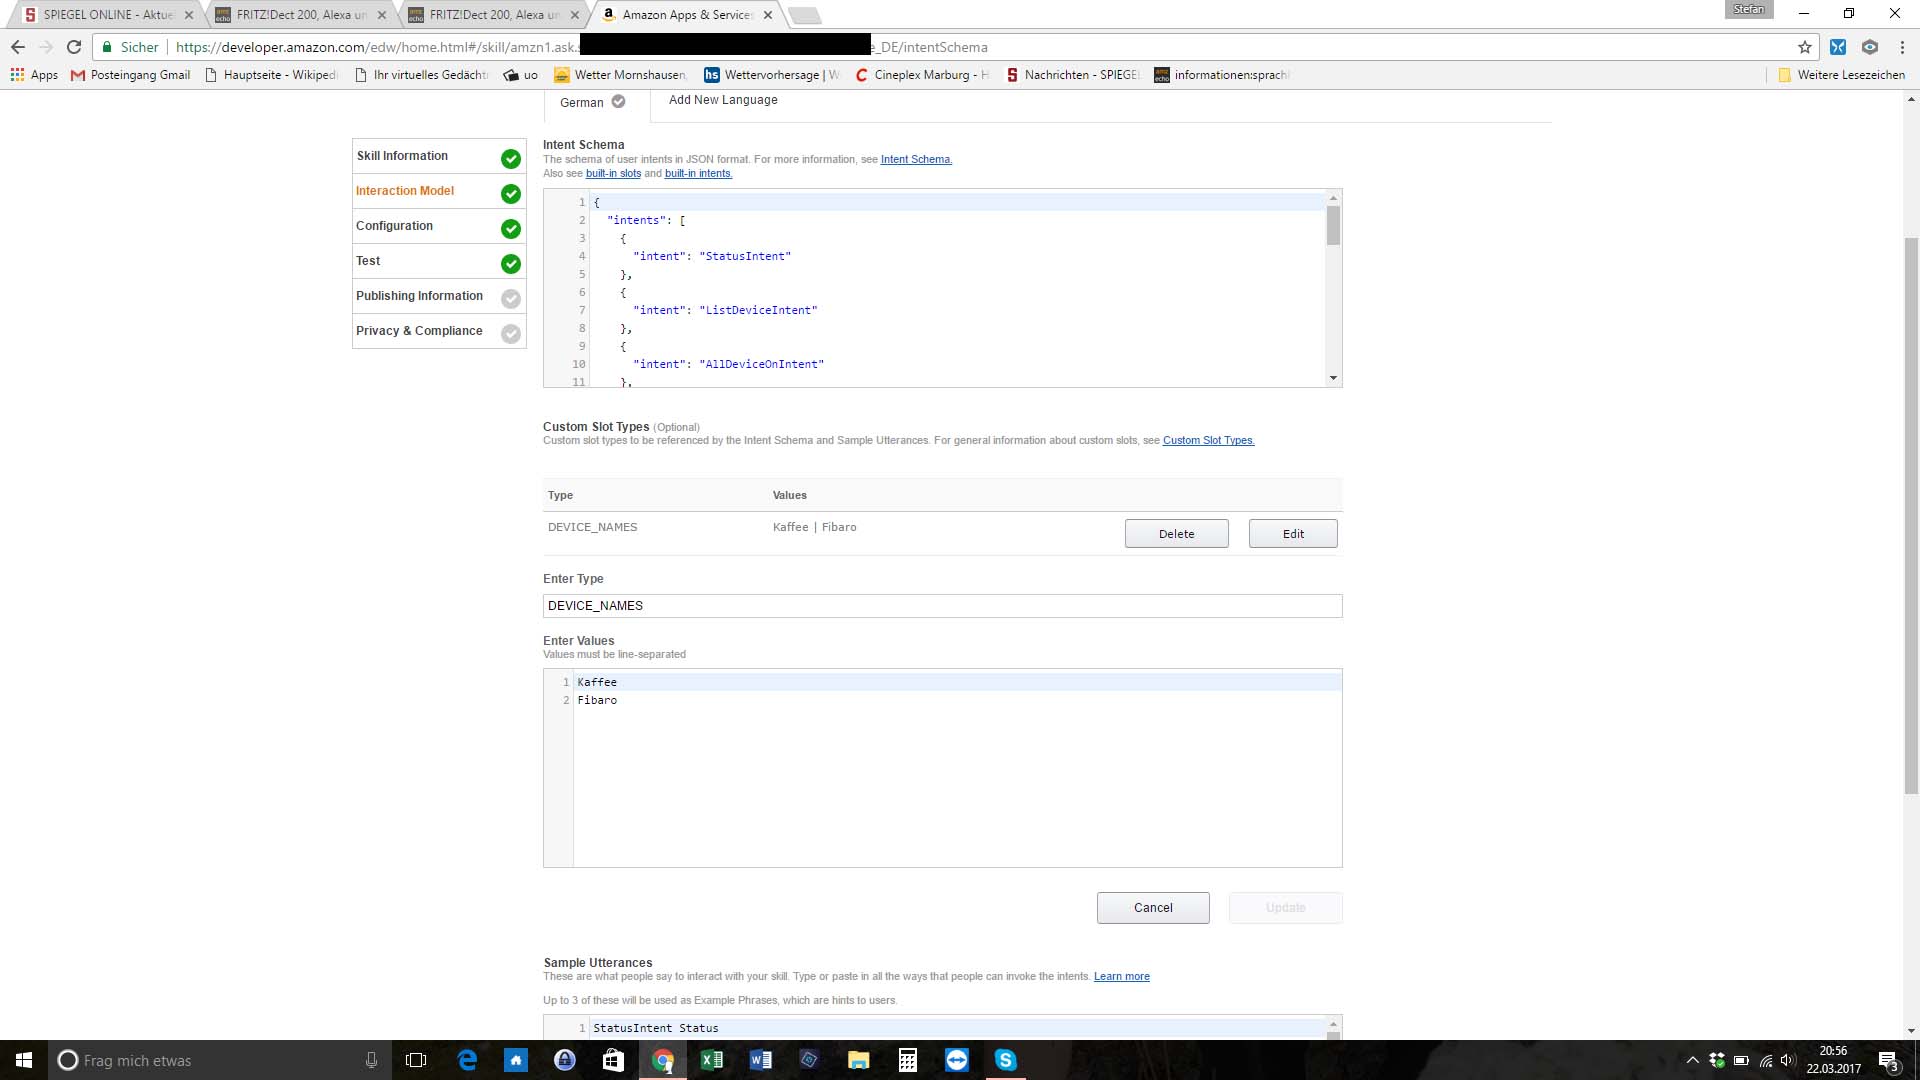Image resolution: width=1920 pixels, height=1080 pixels.
Task: Click green checkmark beside Configuration
Action: click(x=511, y=229)
